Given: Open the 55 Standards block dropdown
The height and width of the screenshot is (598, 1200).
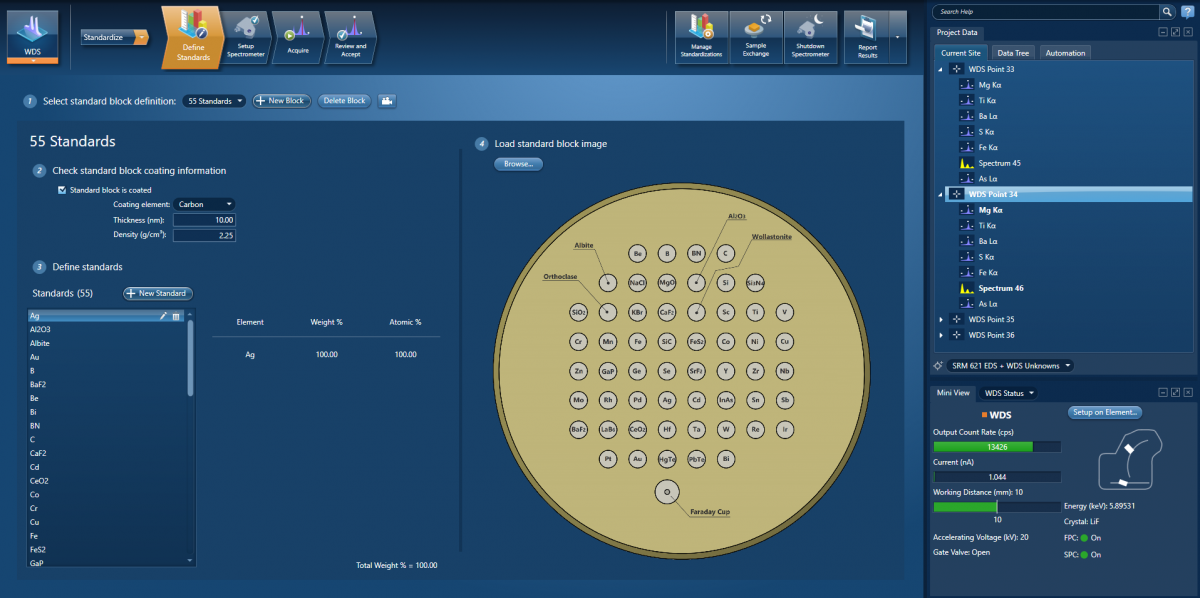Looking at the screenshot, I should pyautogui.click(x=214, y=101).
